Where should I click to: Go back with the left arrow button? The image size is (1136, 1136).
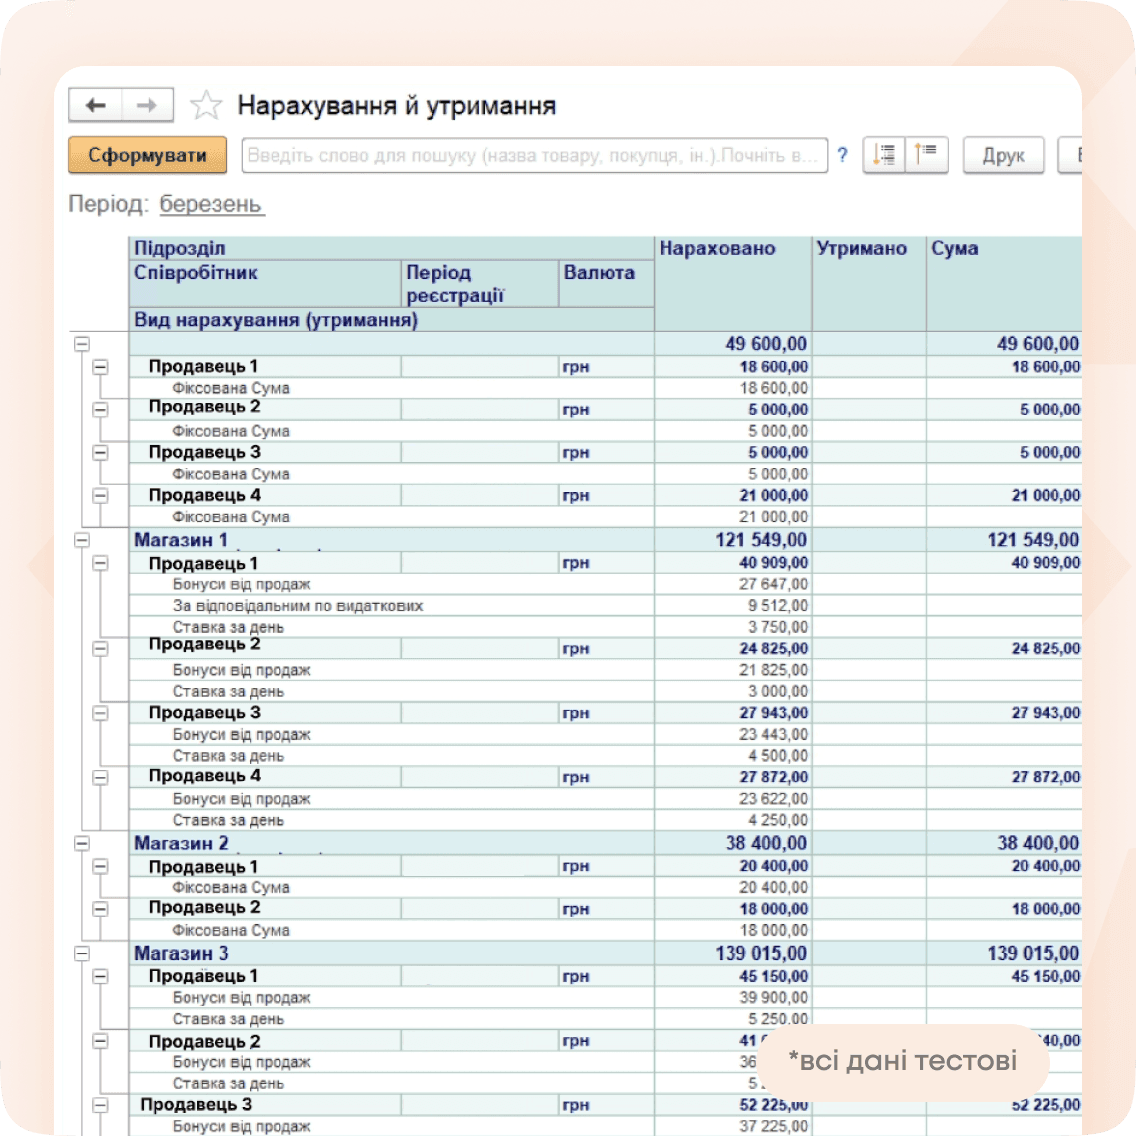[x=96, y=106]
